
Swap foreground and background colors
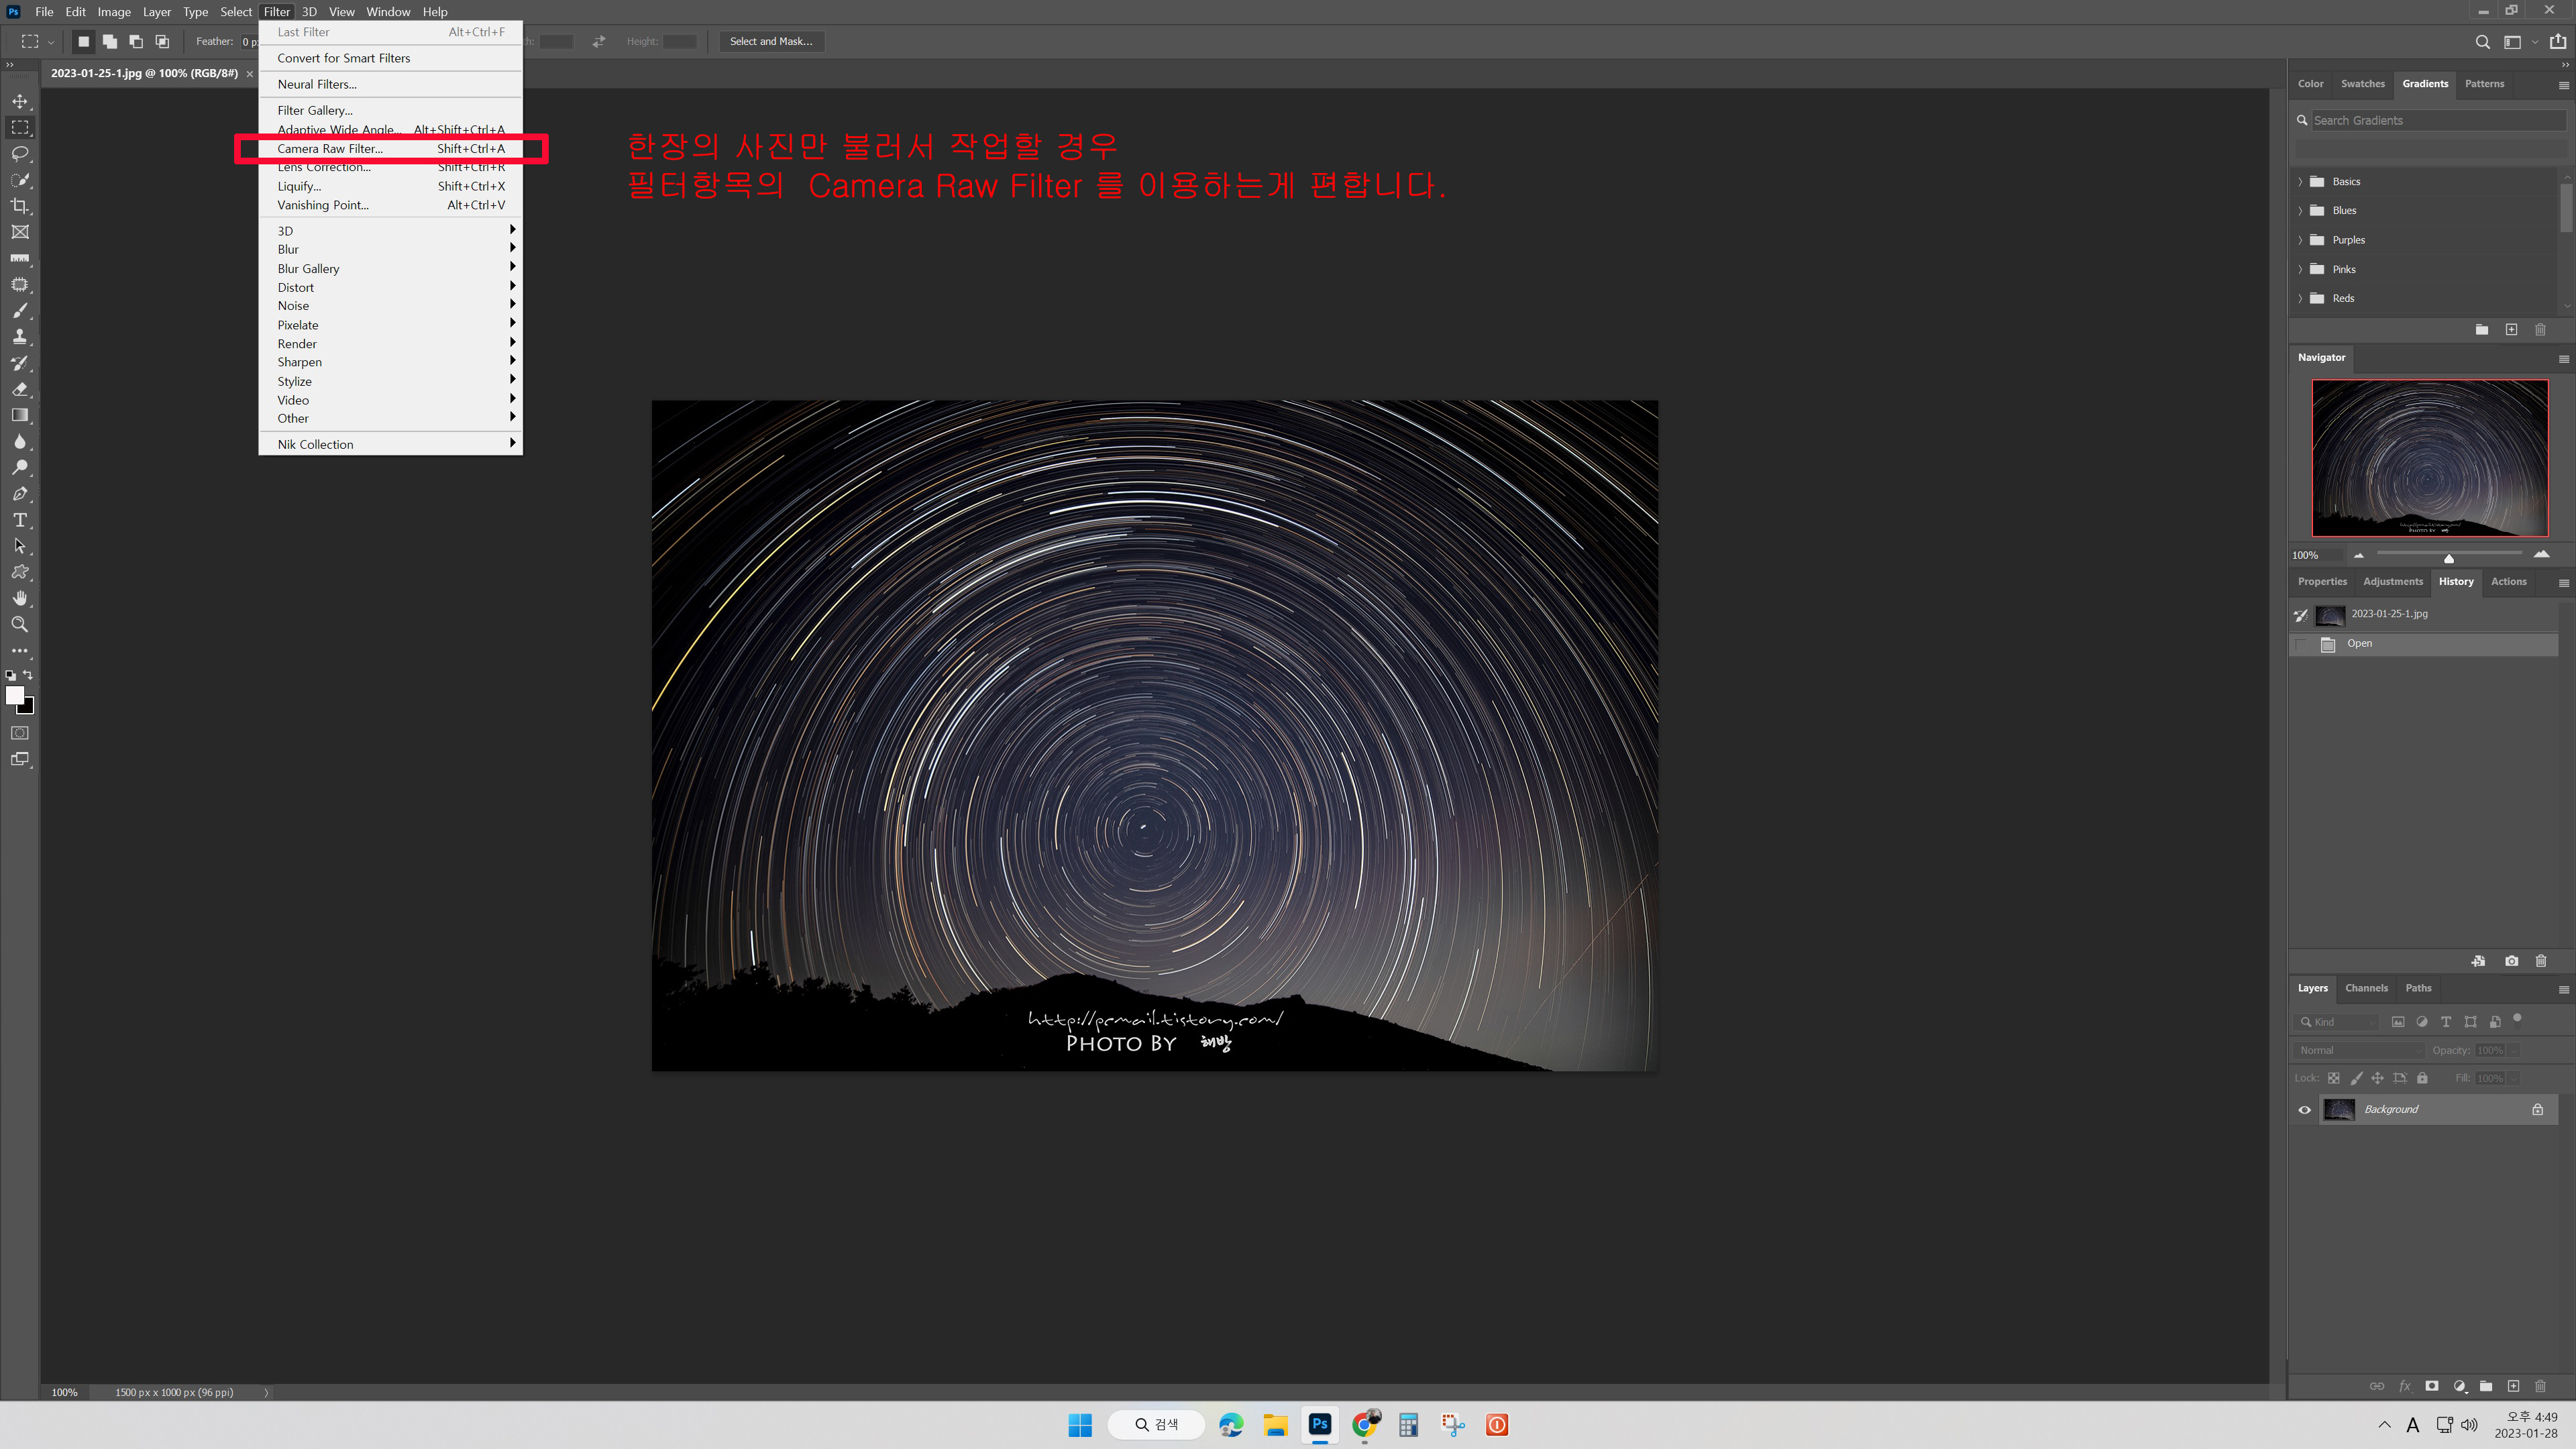(28, 675)
